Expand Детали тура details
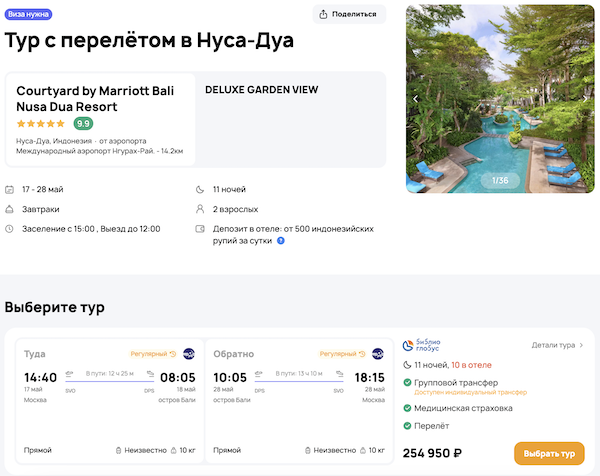The width and height of the screenshot is (600, 476). pyautogui.click(x=557, y=345)
